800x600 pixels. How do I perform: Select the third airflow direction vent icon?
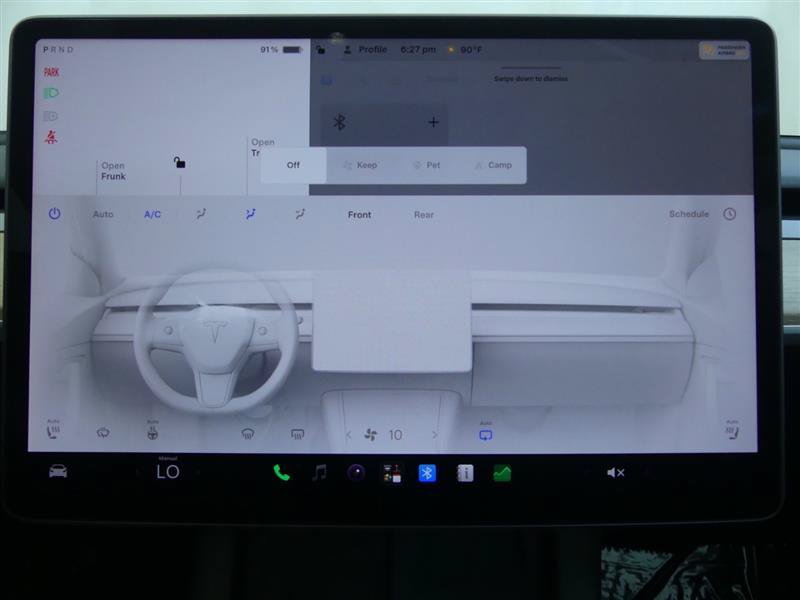(300, 214)
